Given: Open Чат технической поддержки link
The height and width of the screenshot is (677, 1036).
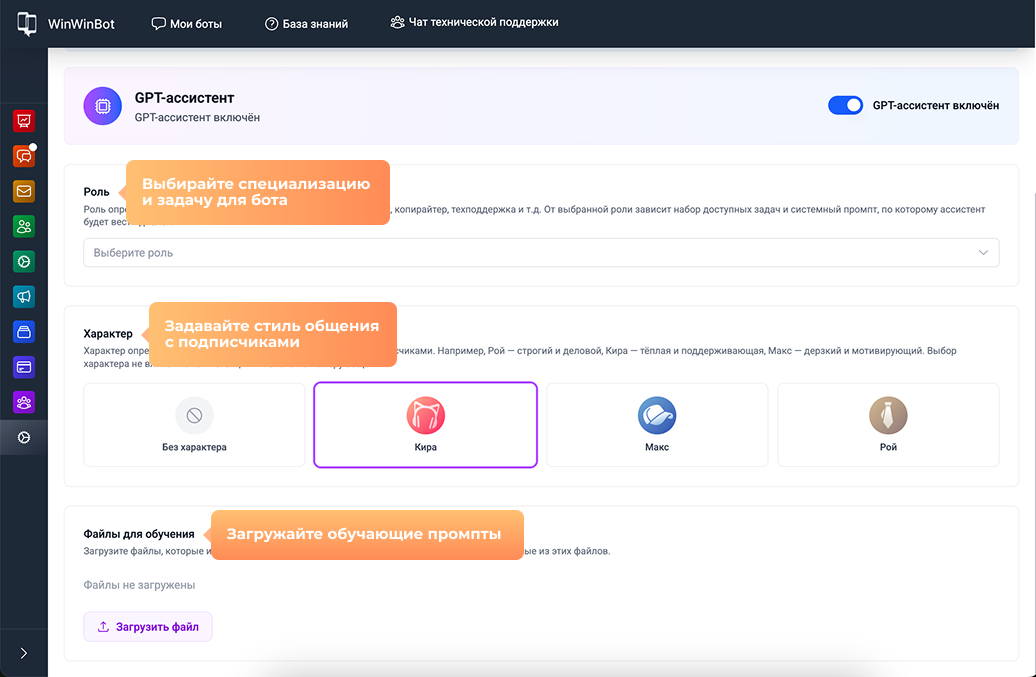Looking at the screenshot, I should tap(474, 22).
